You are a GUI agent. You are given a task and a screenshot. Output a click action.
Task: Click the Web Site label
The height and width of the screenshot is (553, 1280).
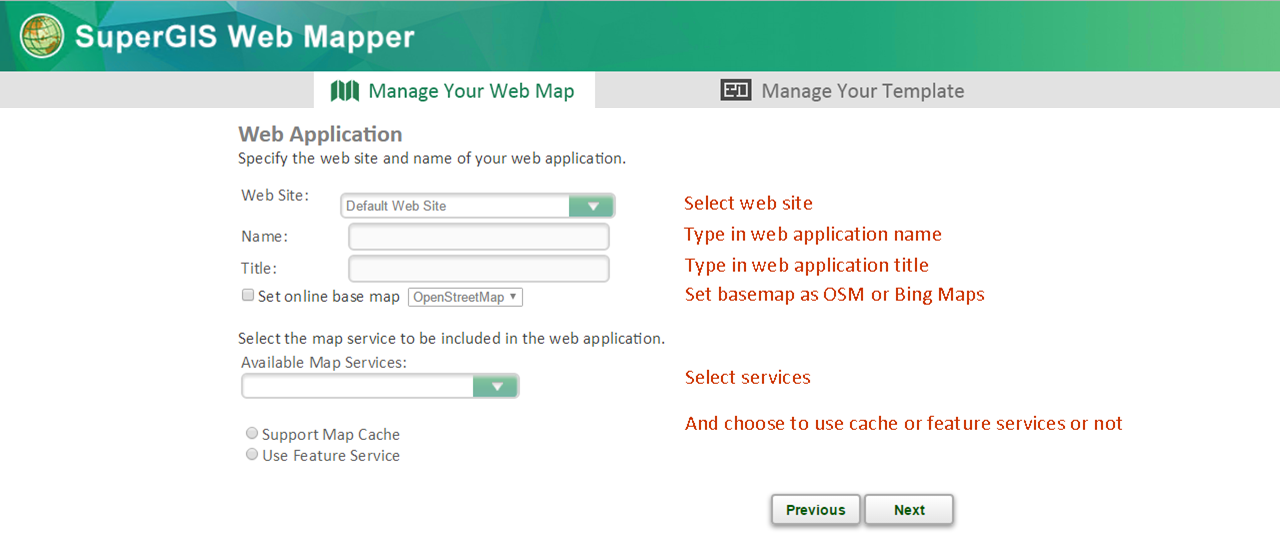click(x=275, y=195)
